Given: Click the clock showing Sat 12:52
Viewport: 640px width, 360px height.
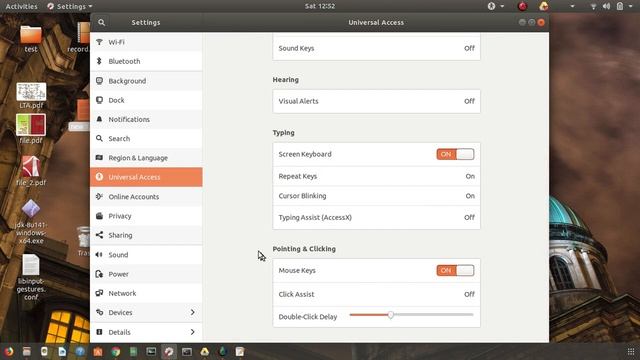Looking at the screenshot, I should pos(320,6).
